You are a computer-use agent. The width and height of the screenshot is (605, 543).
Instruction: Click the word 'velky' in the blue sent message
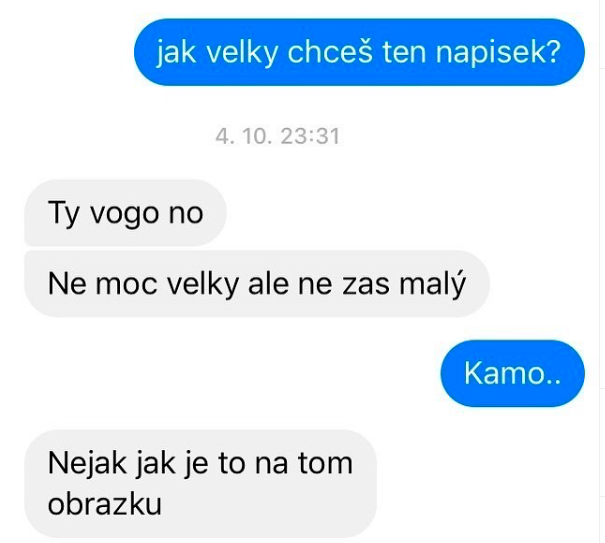click(x=242, y=53)
